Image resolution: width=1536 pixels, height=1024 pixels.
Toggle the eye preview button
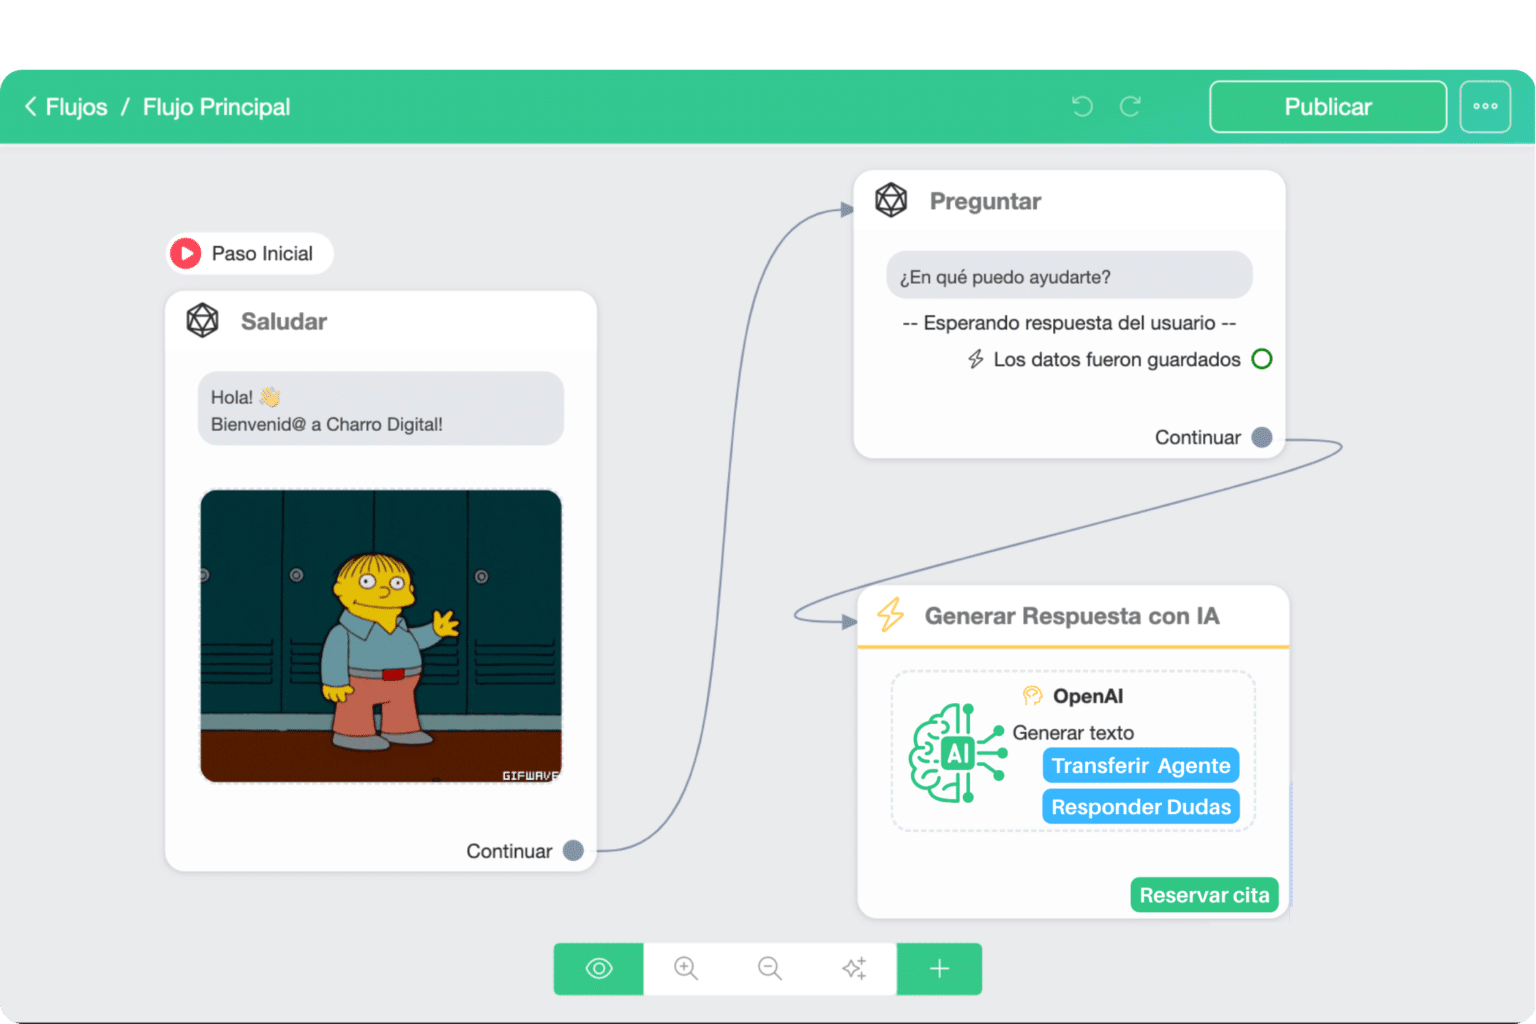coord(599,968)
